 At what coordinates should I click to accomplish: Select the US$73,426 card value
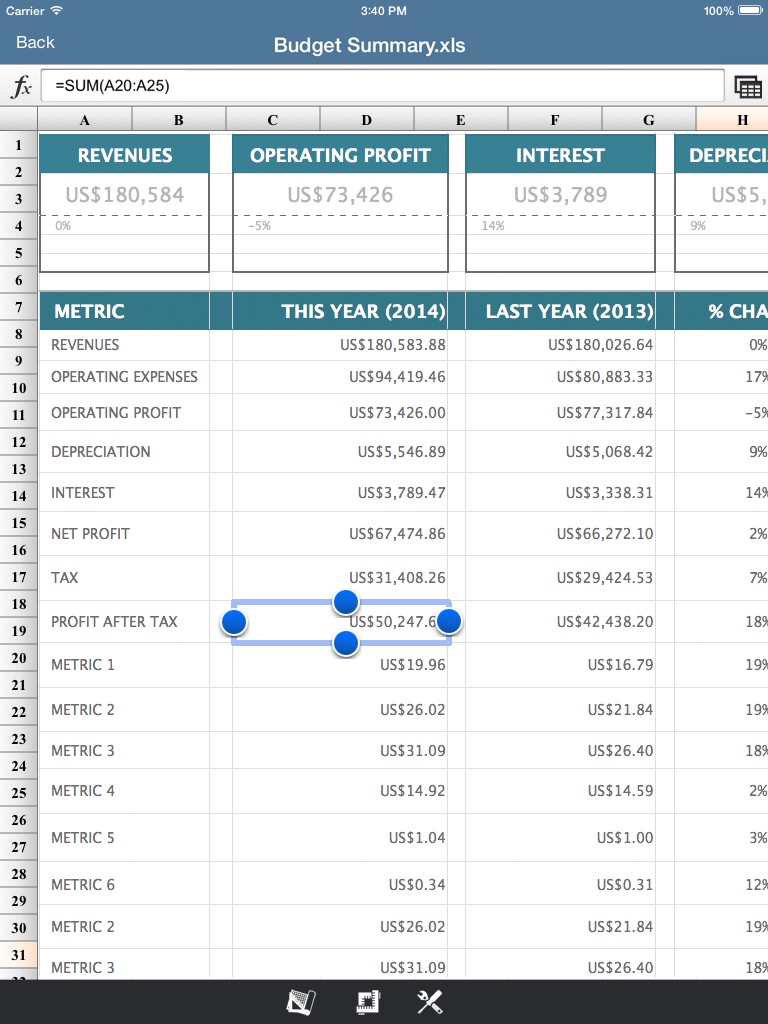click(340, 195)
